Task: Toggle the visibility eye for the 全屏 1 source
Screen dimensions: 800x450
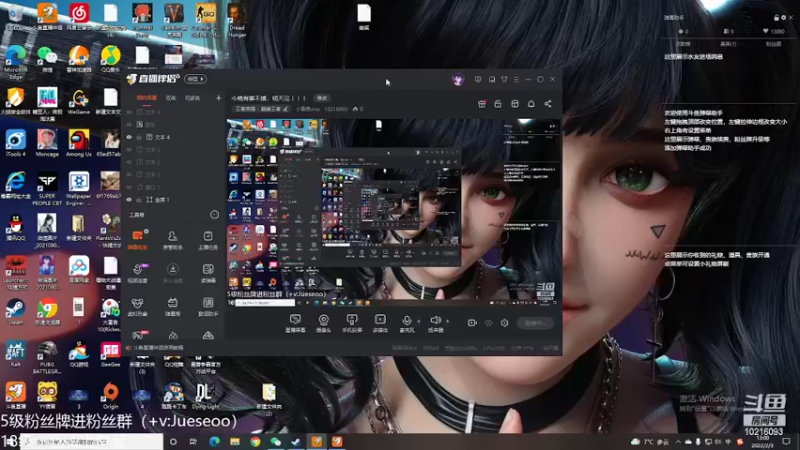Action: click(x=129, y=199)
